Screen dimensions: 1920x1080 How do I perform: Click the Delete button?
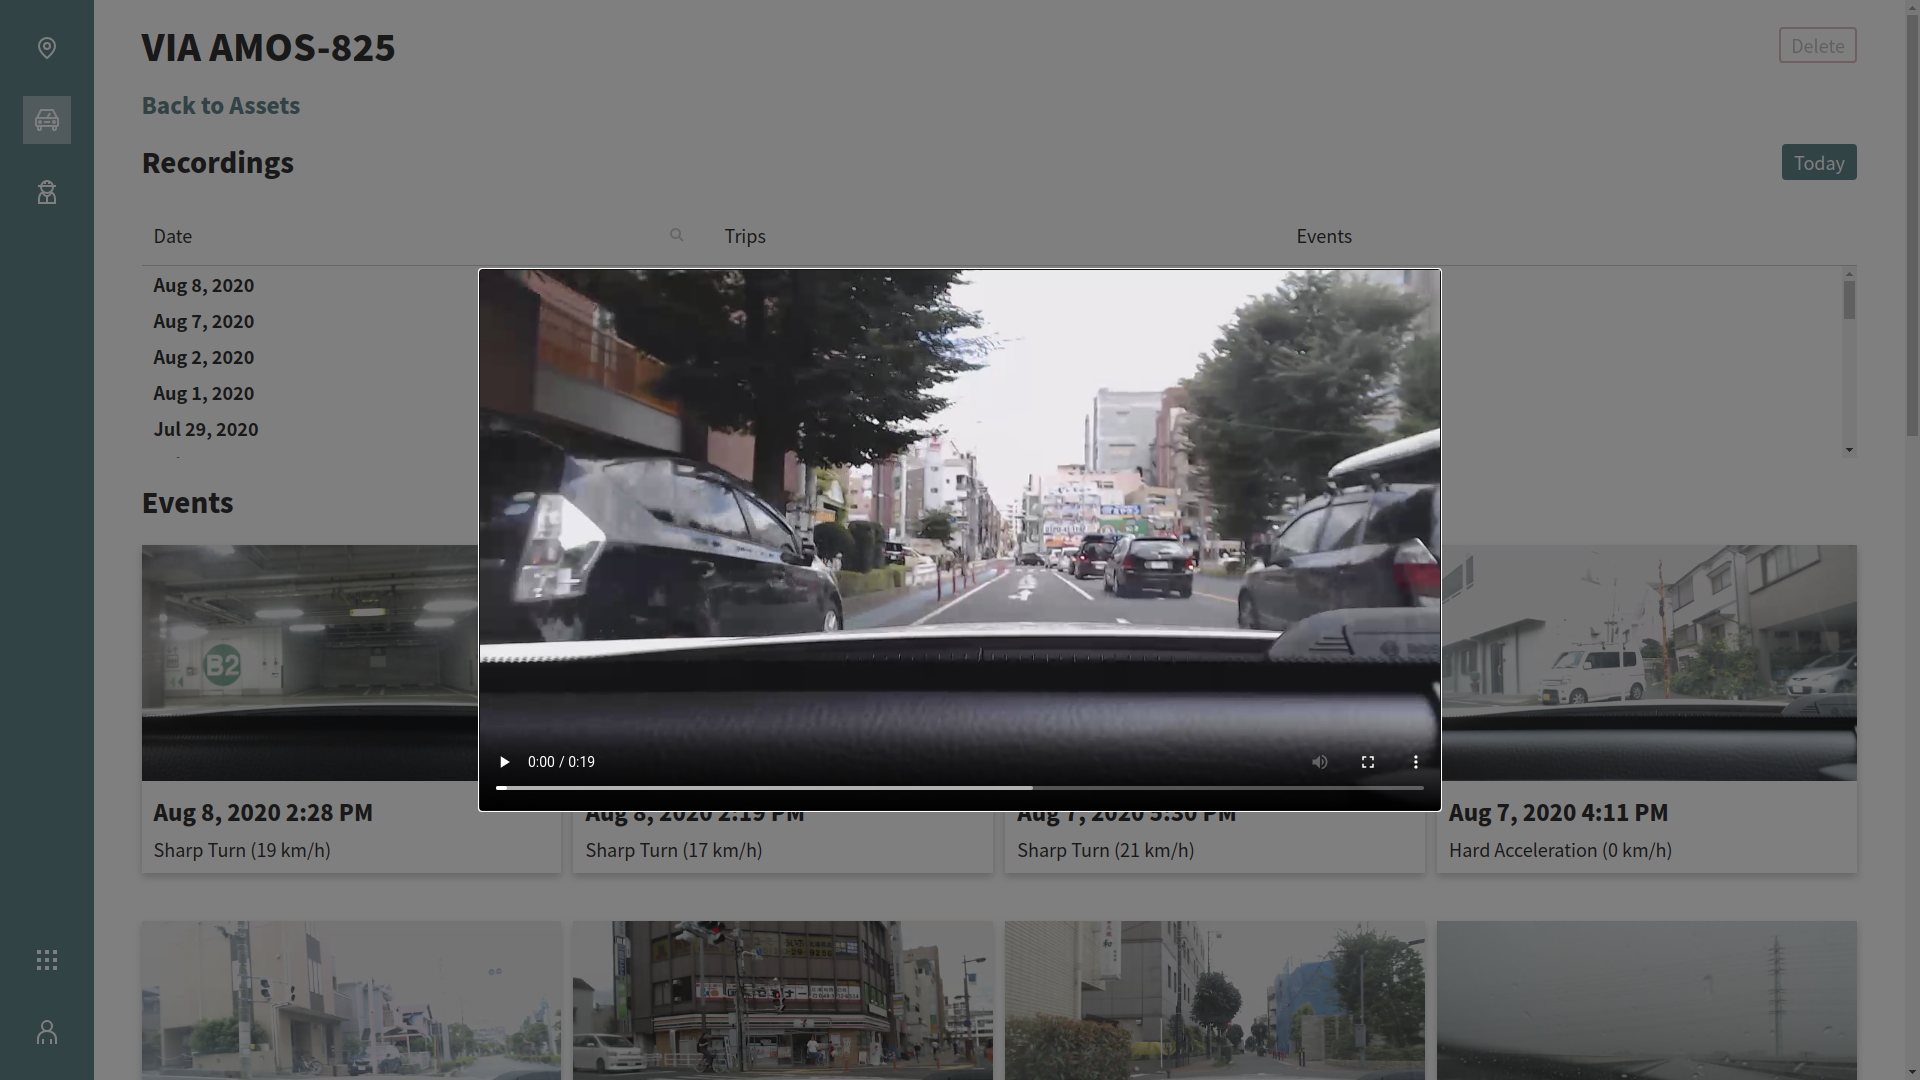(1817, 46)
